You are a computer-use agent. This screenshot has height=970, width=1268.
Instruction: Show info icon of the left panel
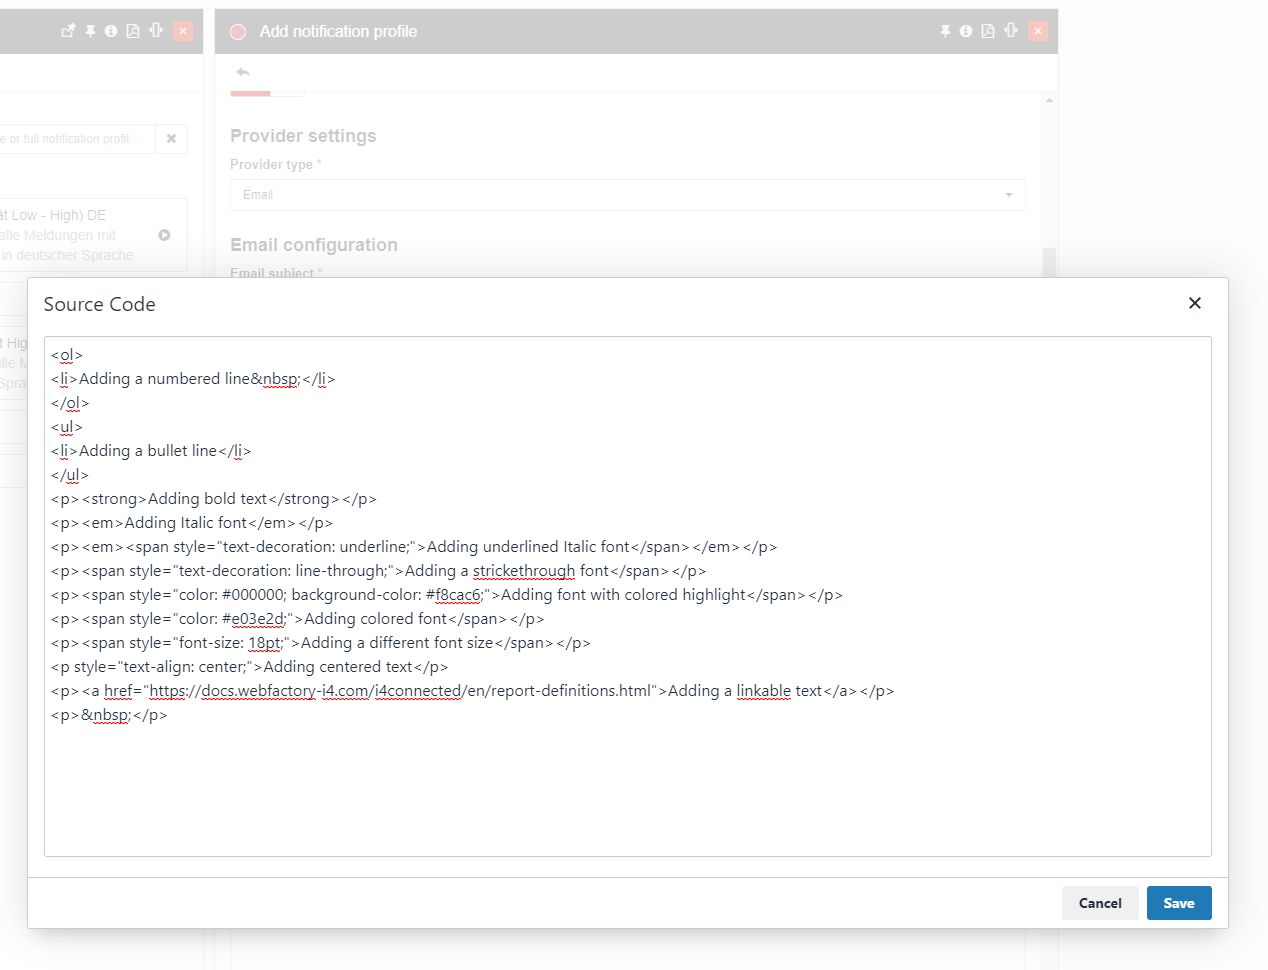coord(111,31)
